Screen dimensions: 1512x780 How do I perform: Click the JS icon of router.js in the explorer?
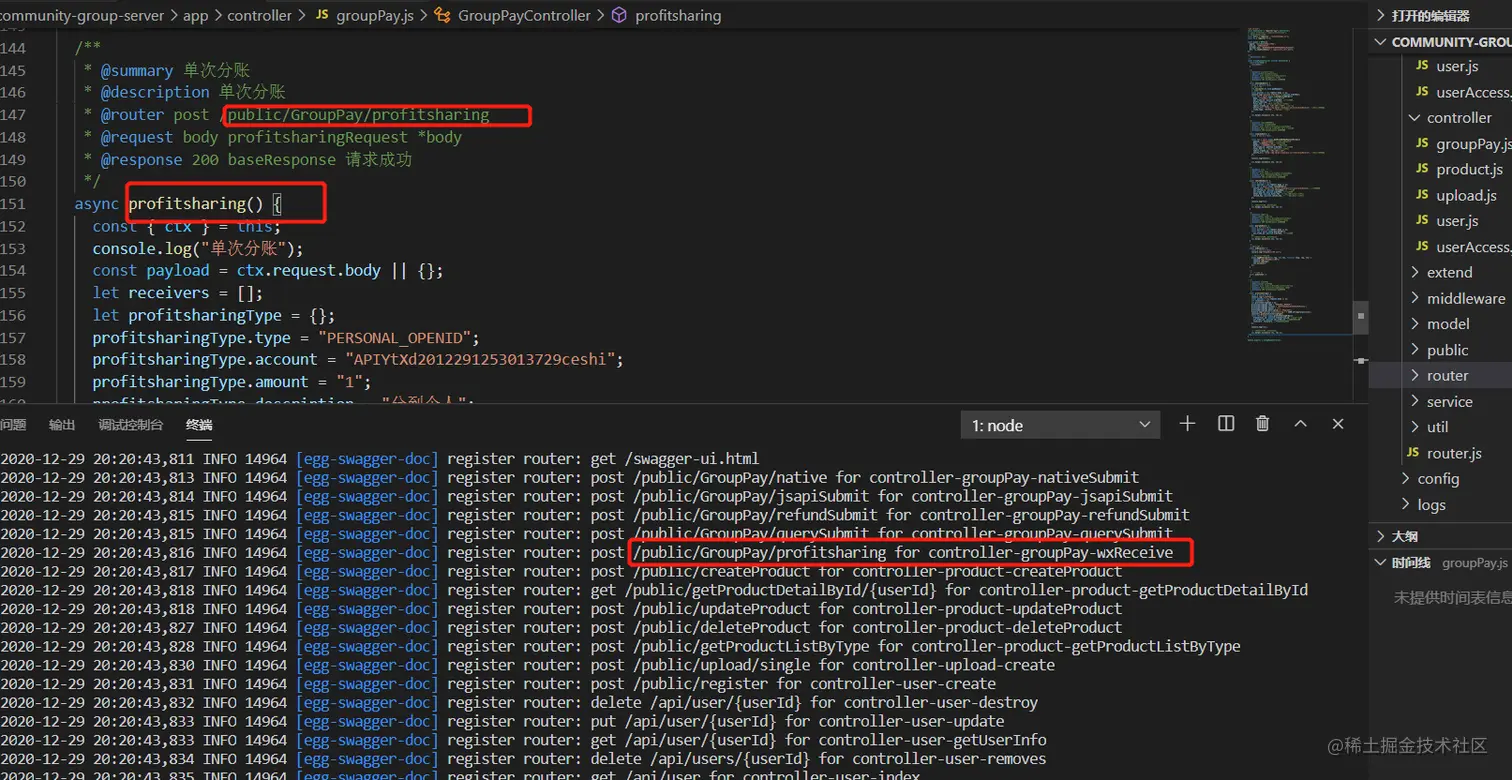click(x=1412, y=453)
